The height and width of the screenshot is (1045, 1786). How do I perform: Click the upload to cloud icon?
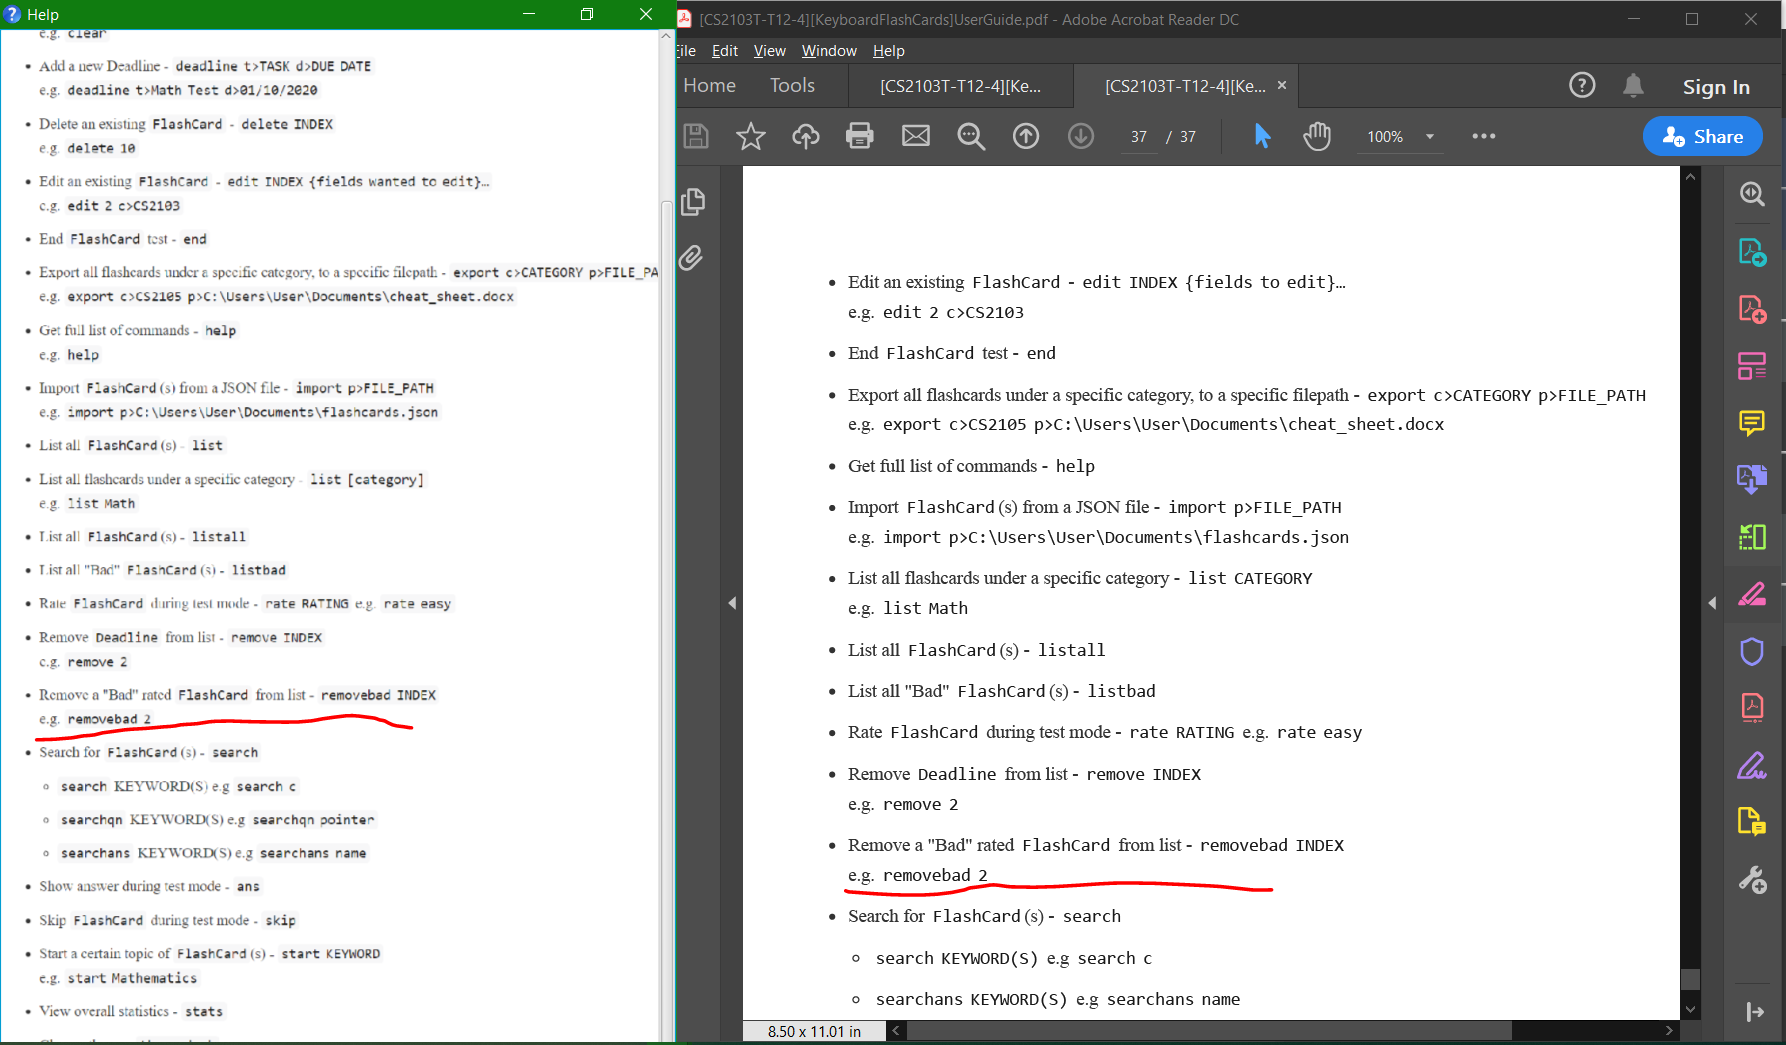(806, 136)
